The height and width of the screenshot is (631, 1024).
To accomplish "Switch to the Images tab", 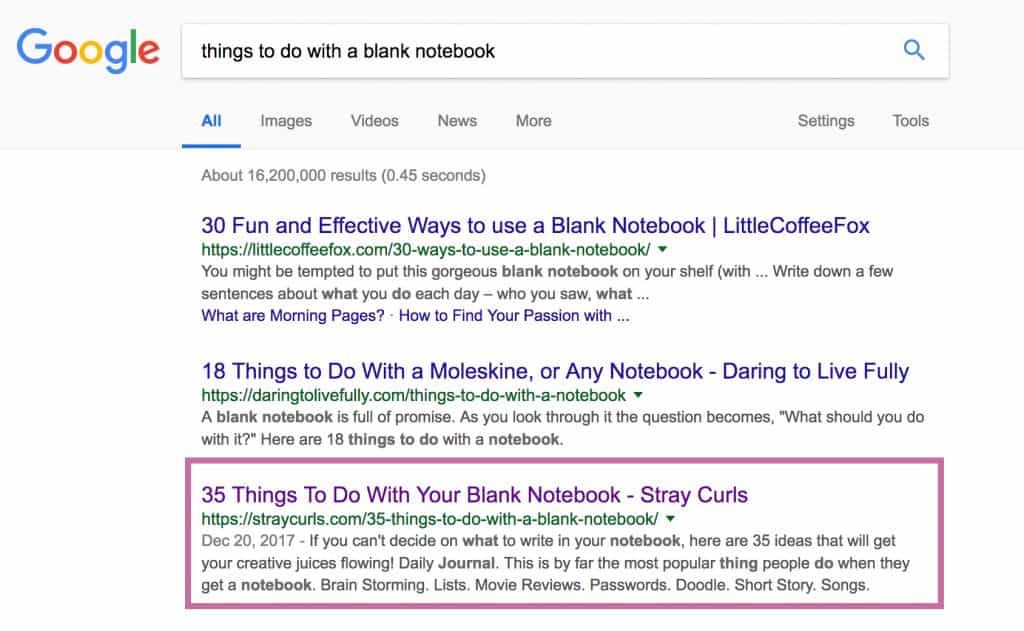I will pos(286,121).
